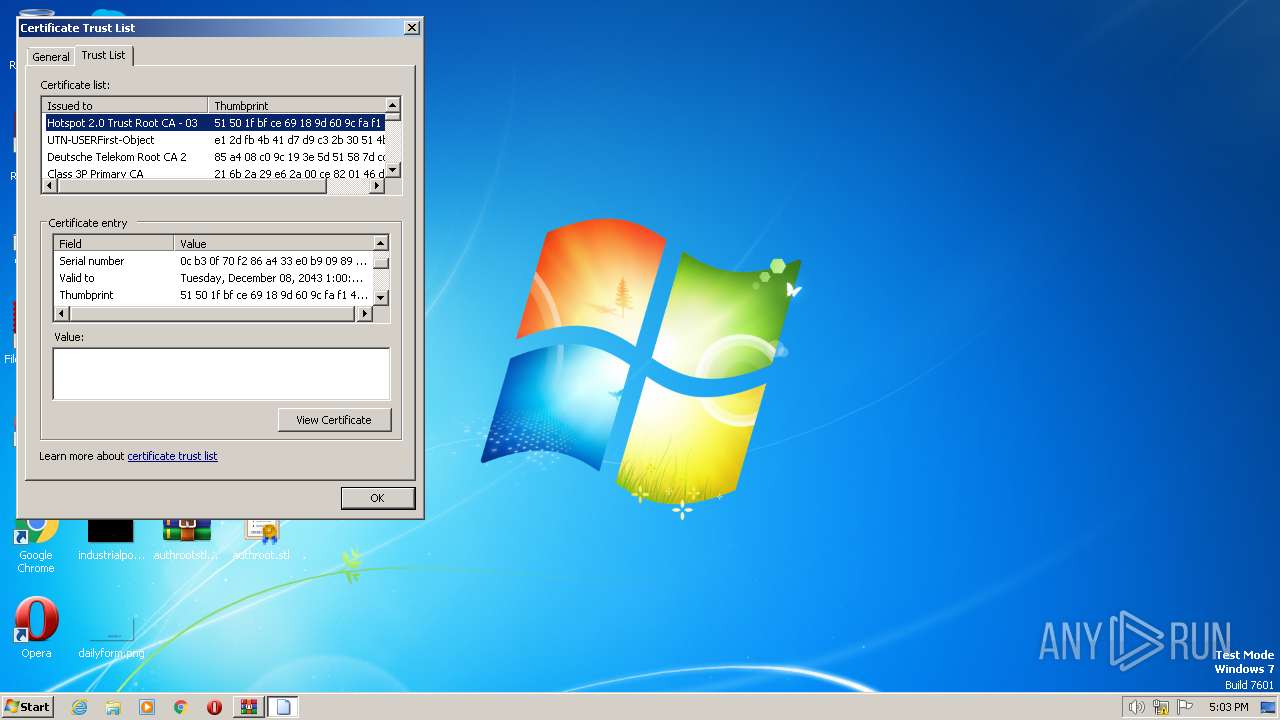The image size is (1280, 720).
Task: Switch to the General tab
Action: (x=51, y=57)
